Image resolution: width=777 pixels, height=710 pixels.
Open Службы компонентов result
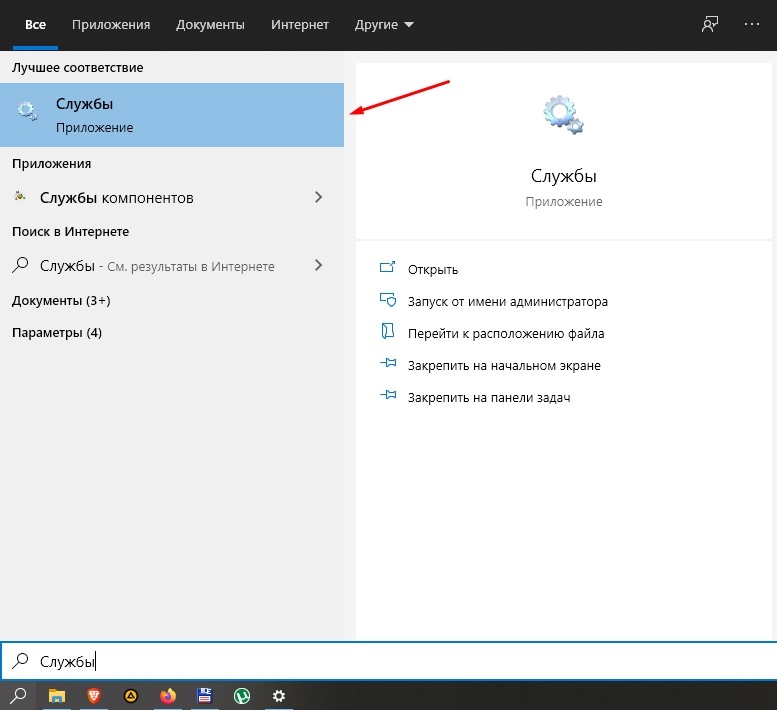click(x=172, y=198)
